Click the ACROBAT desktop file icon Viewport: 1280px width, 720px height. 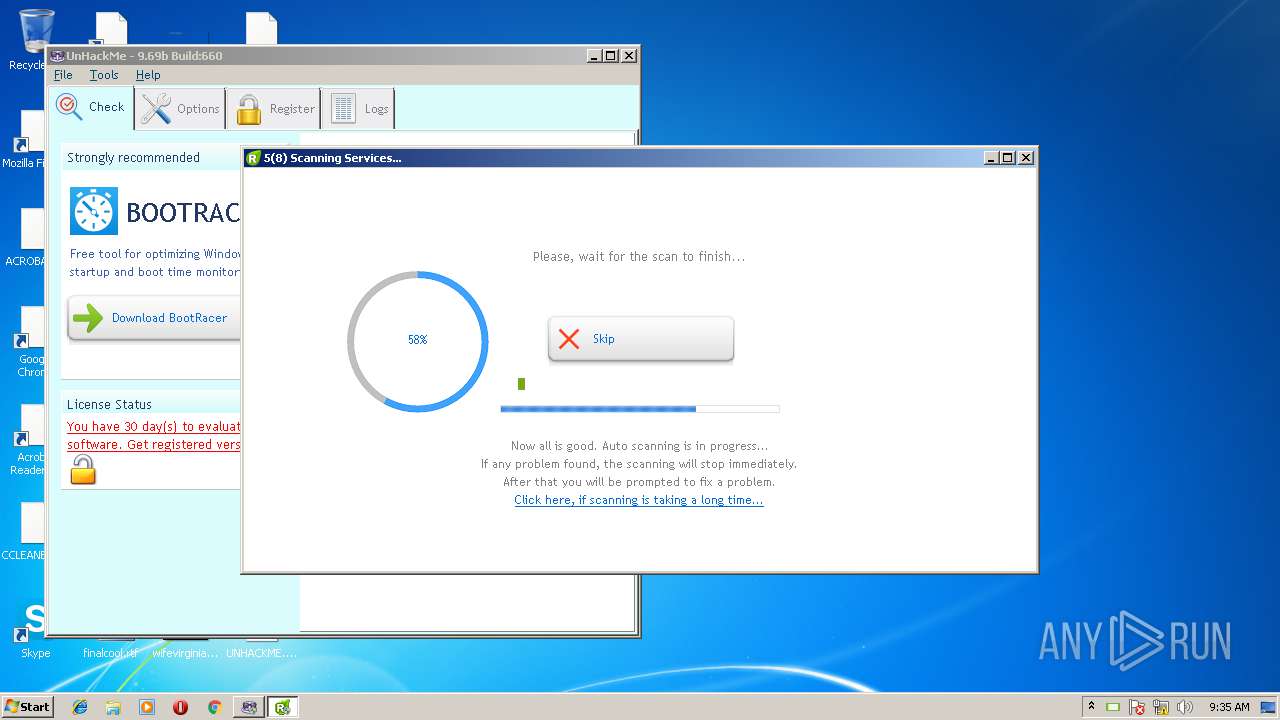pos(26,238)
